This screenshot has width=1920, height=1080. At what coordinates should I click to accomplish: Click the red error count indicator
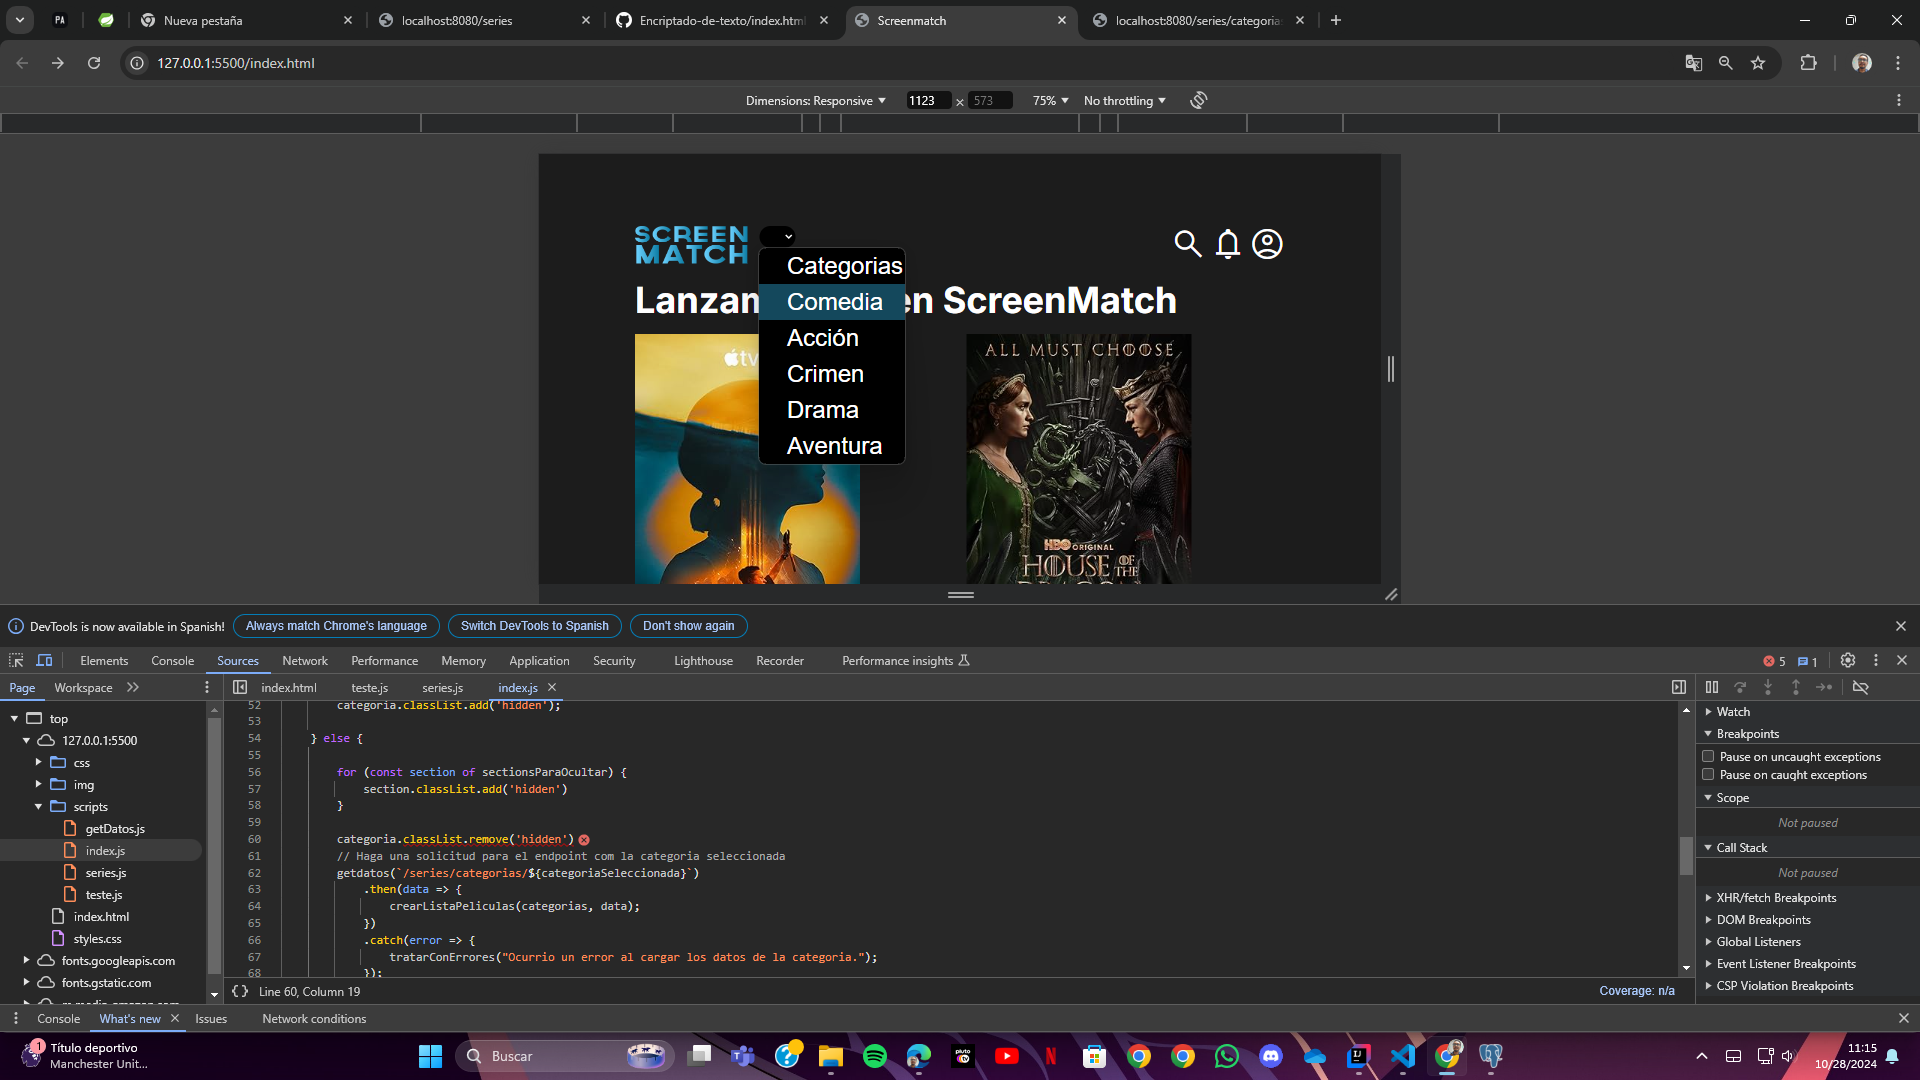click(1774, 661)
